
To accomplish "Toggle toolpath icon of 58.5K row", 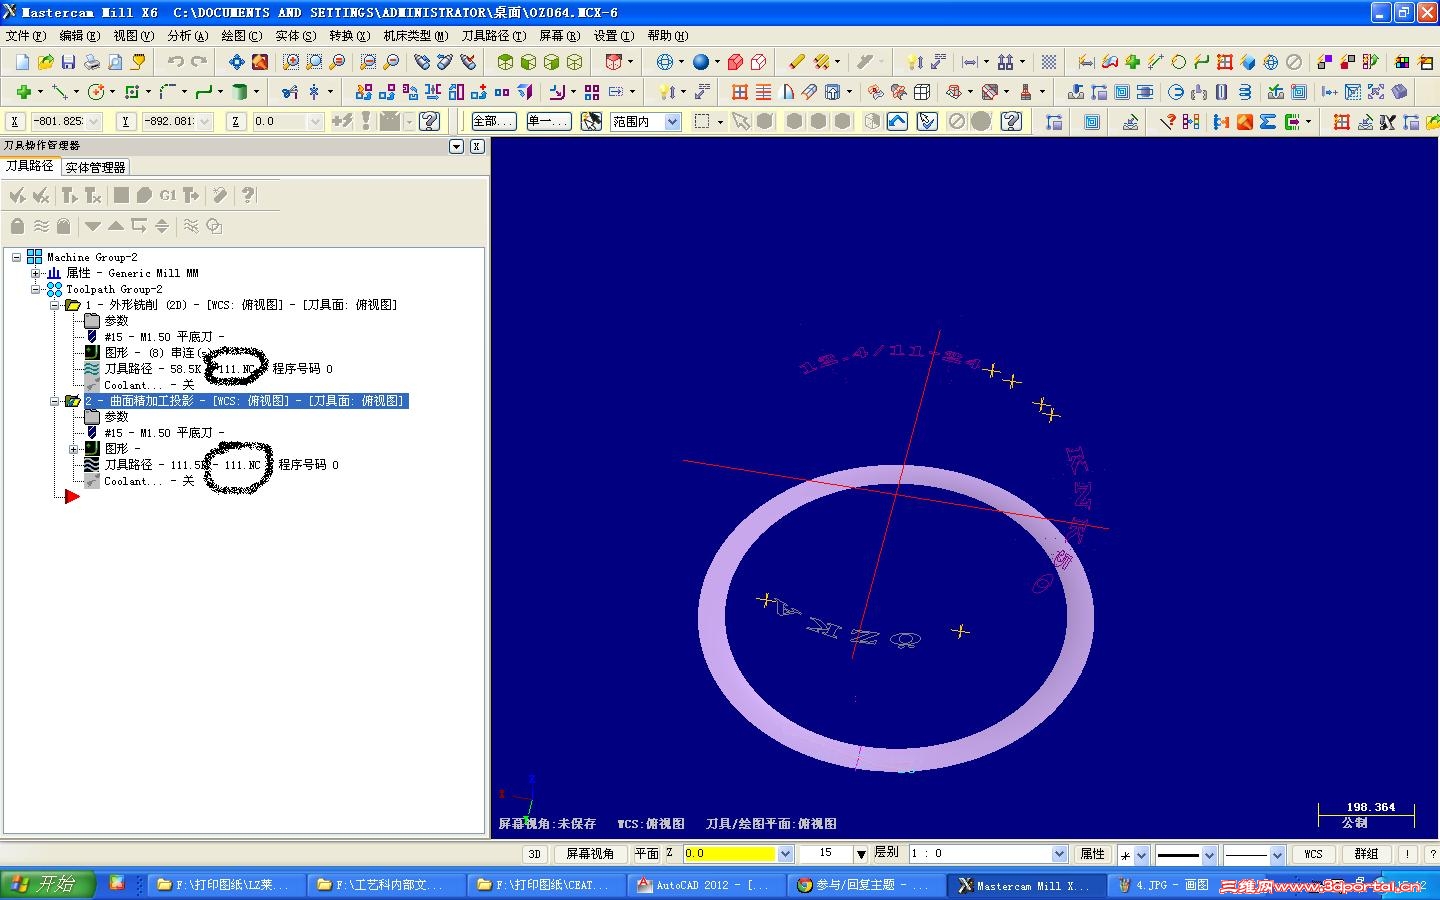I will 91,369.
